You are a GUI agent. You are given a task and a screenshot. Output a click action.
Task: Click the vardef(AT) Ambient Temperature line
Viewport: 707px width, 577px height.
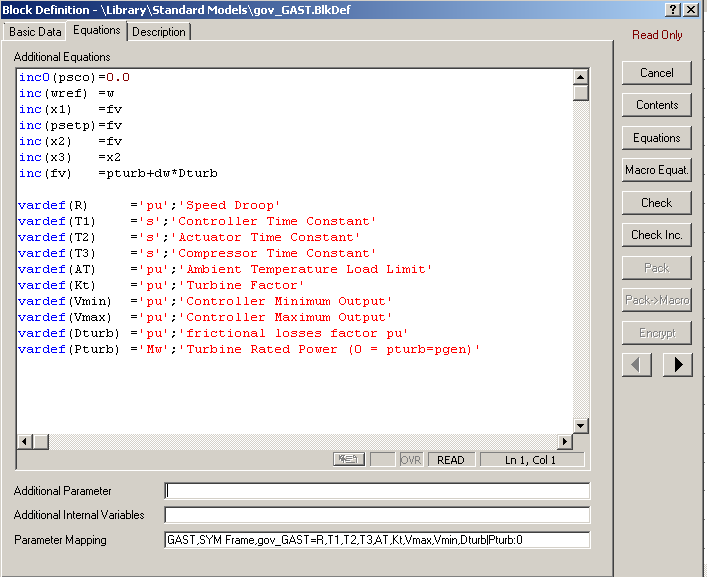pyautogui.click(x=225, y=270)
